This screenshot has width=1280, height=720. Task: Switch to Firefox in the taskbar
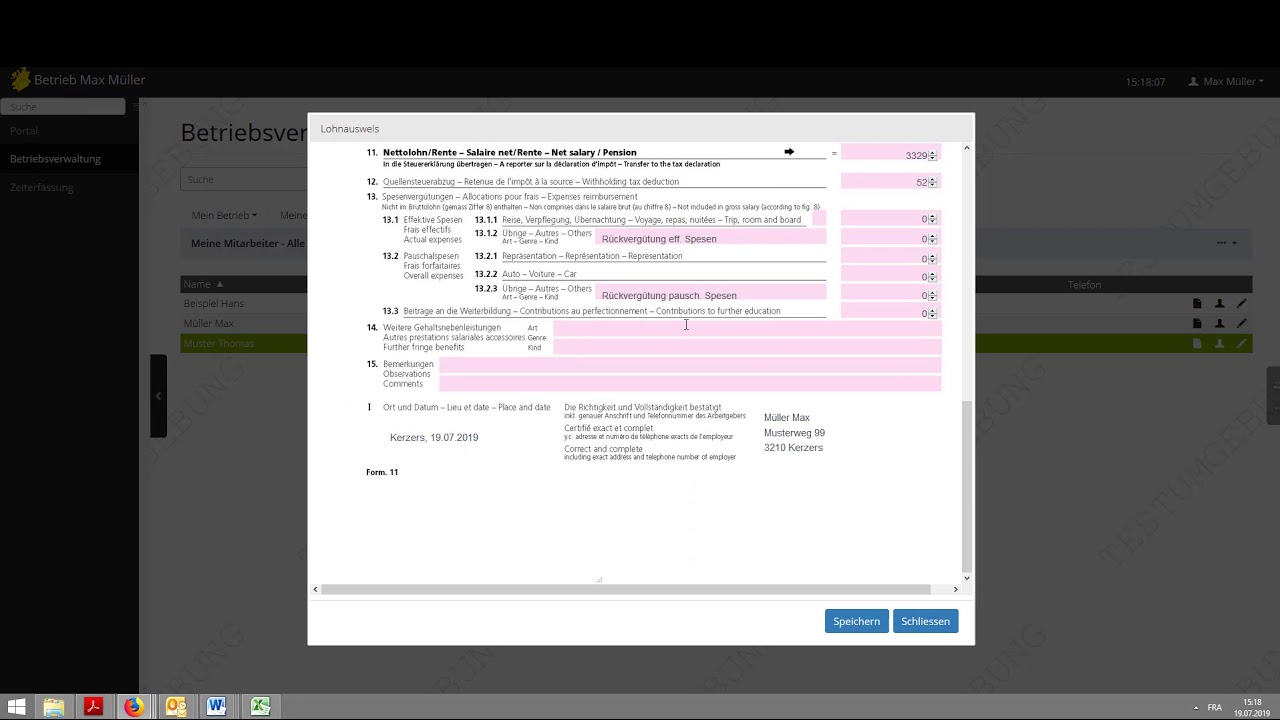tap(134, 707)
